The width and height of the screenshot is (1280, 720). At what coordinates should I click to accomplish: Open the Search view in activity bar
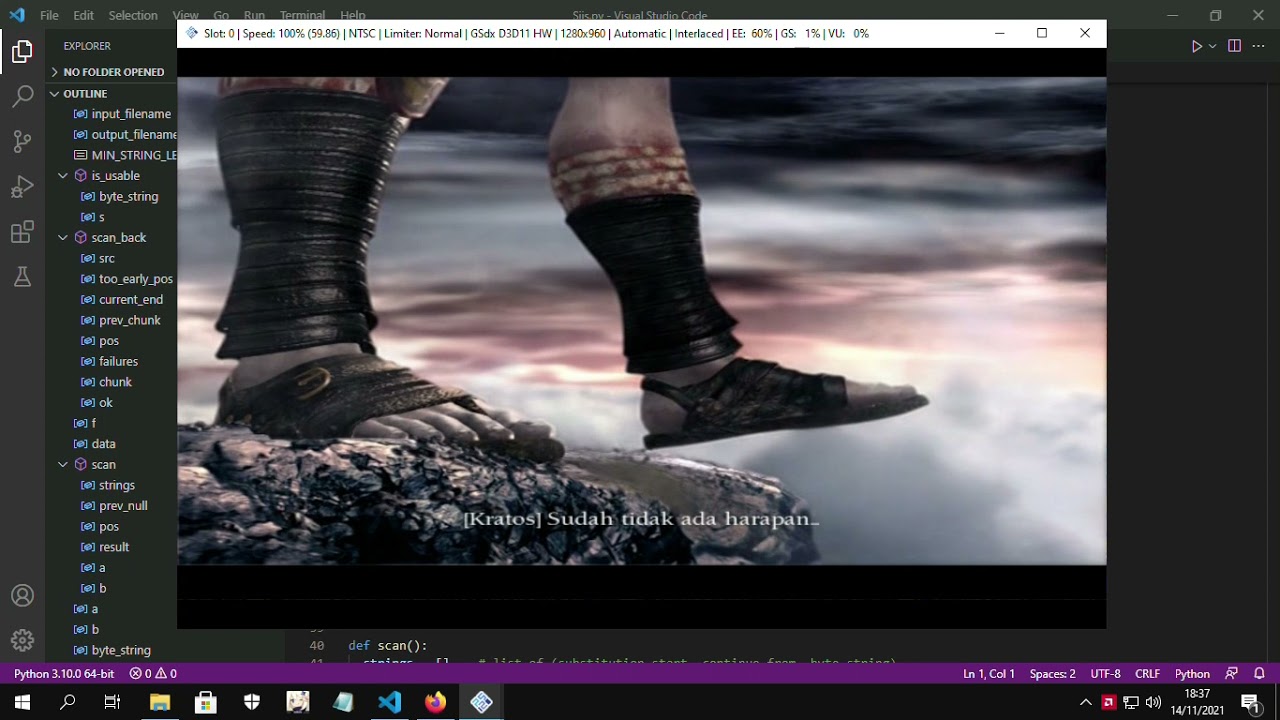click(x=22, y=97)
